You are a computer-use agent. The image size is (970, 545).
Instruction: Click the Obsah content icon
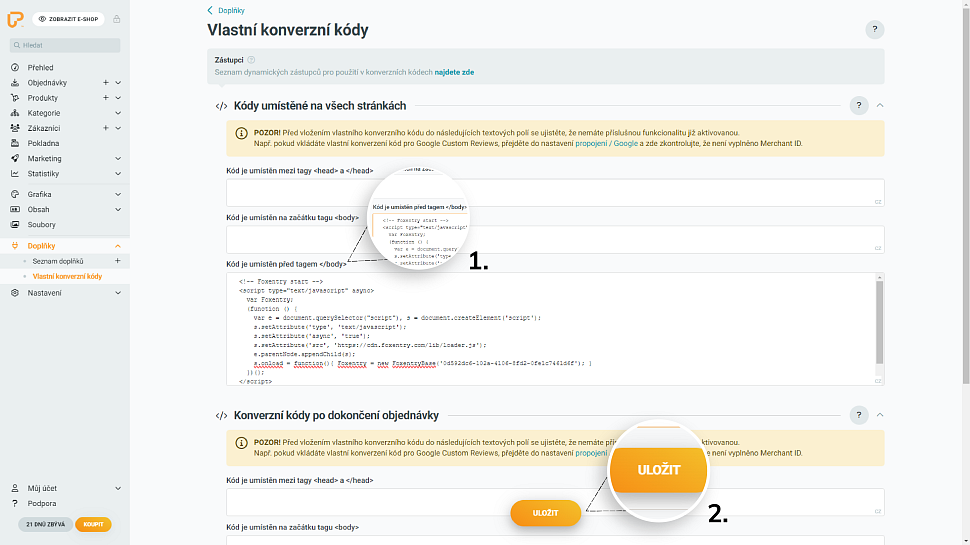[15, 210]
